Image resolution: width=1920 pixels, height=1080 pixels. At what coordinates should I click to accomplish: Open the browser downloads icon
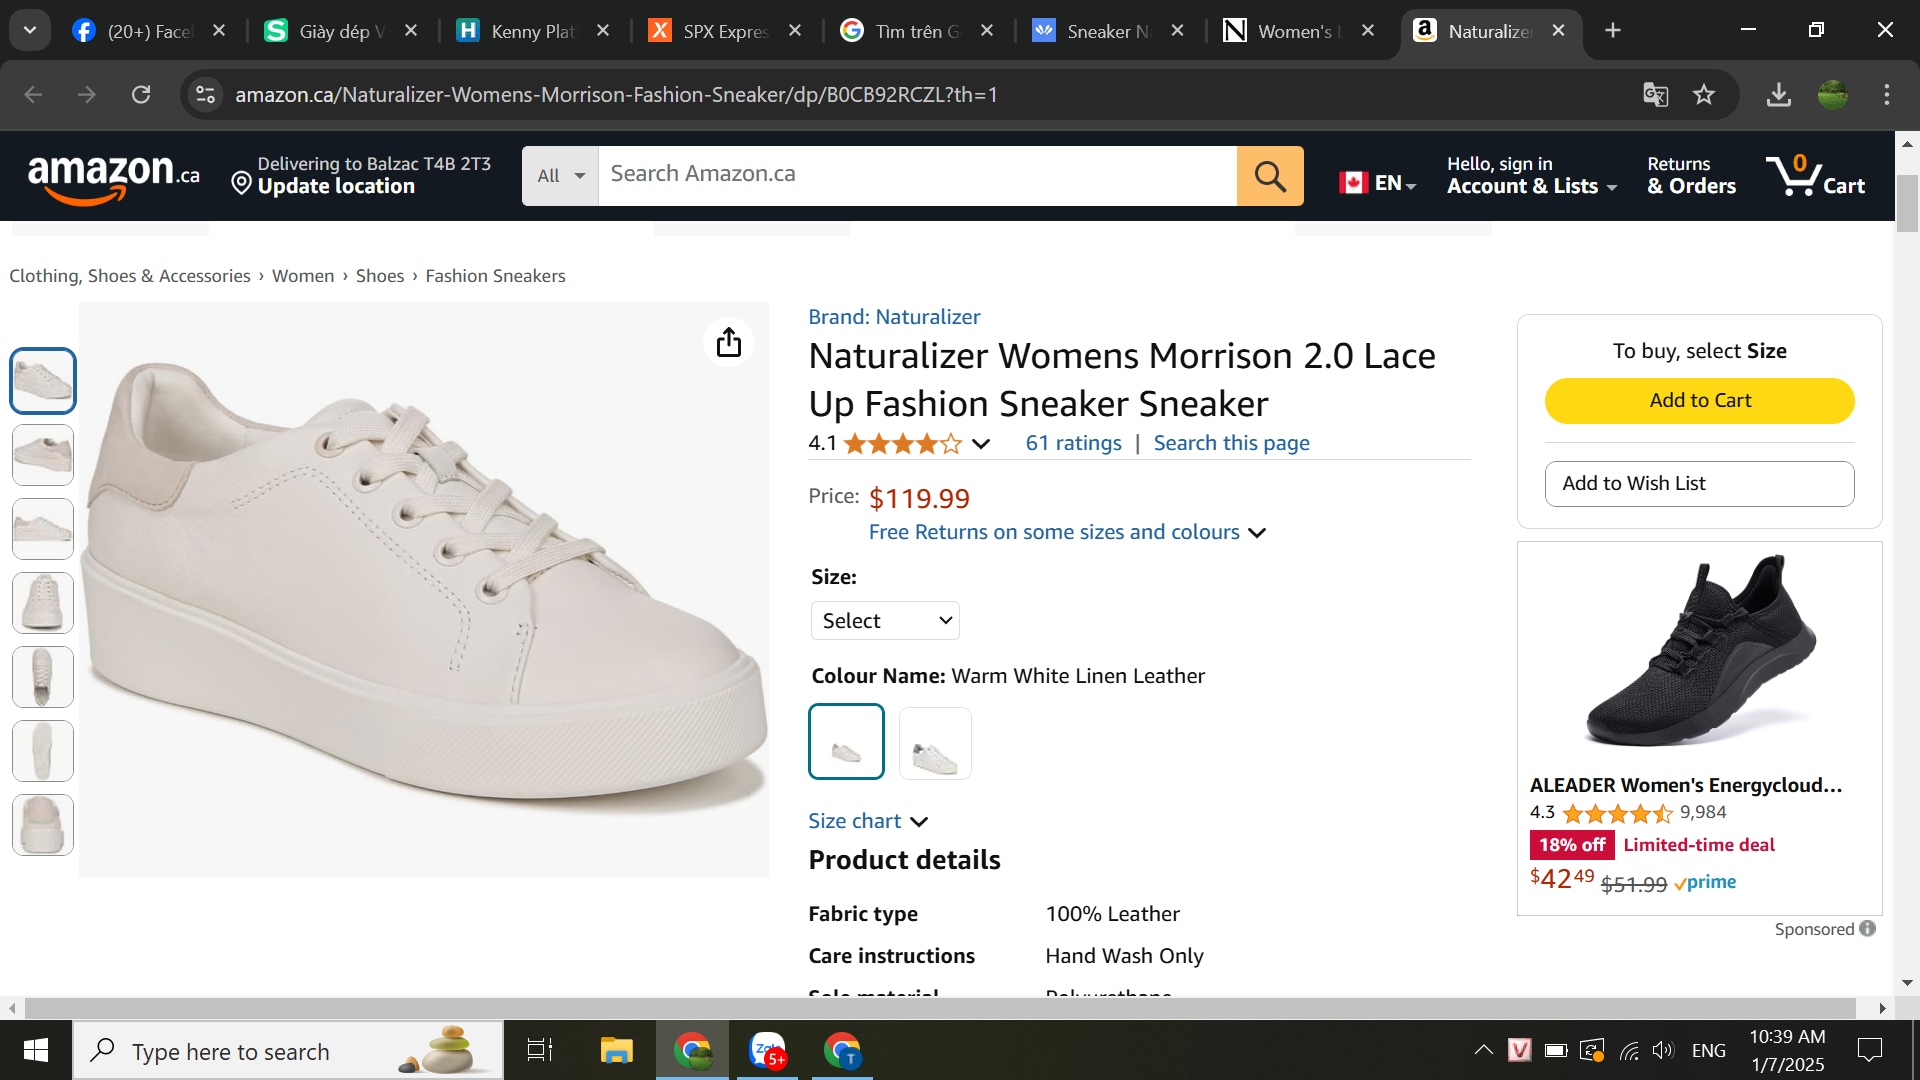(1778, 95)
